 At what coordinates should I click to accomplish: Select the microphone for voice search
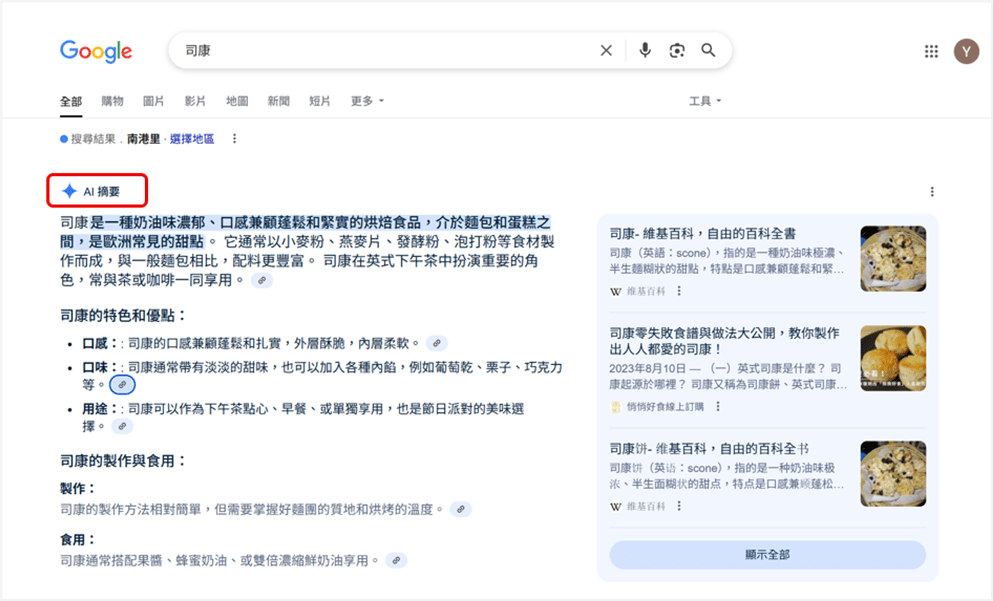point(643,50)
